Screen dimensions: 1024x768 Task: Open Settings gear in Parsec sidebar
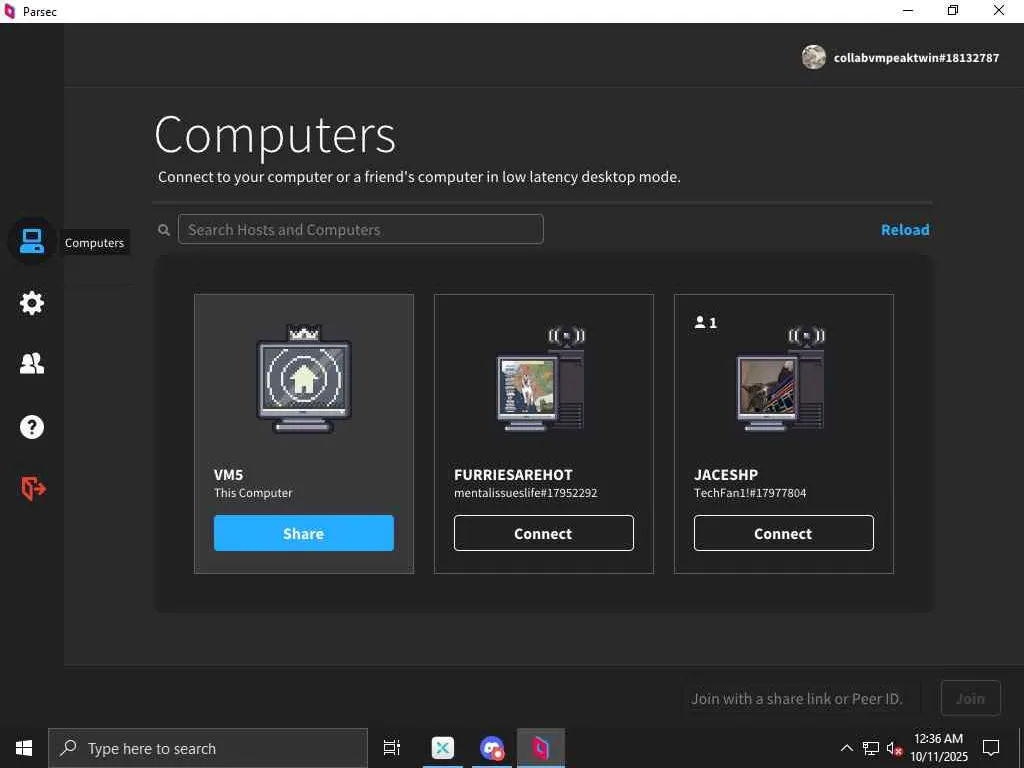pyautogui.click(x=31, y=303)
